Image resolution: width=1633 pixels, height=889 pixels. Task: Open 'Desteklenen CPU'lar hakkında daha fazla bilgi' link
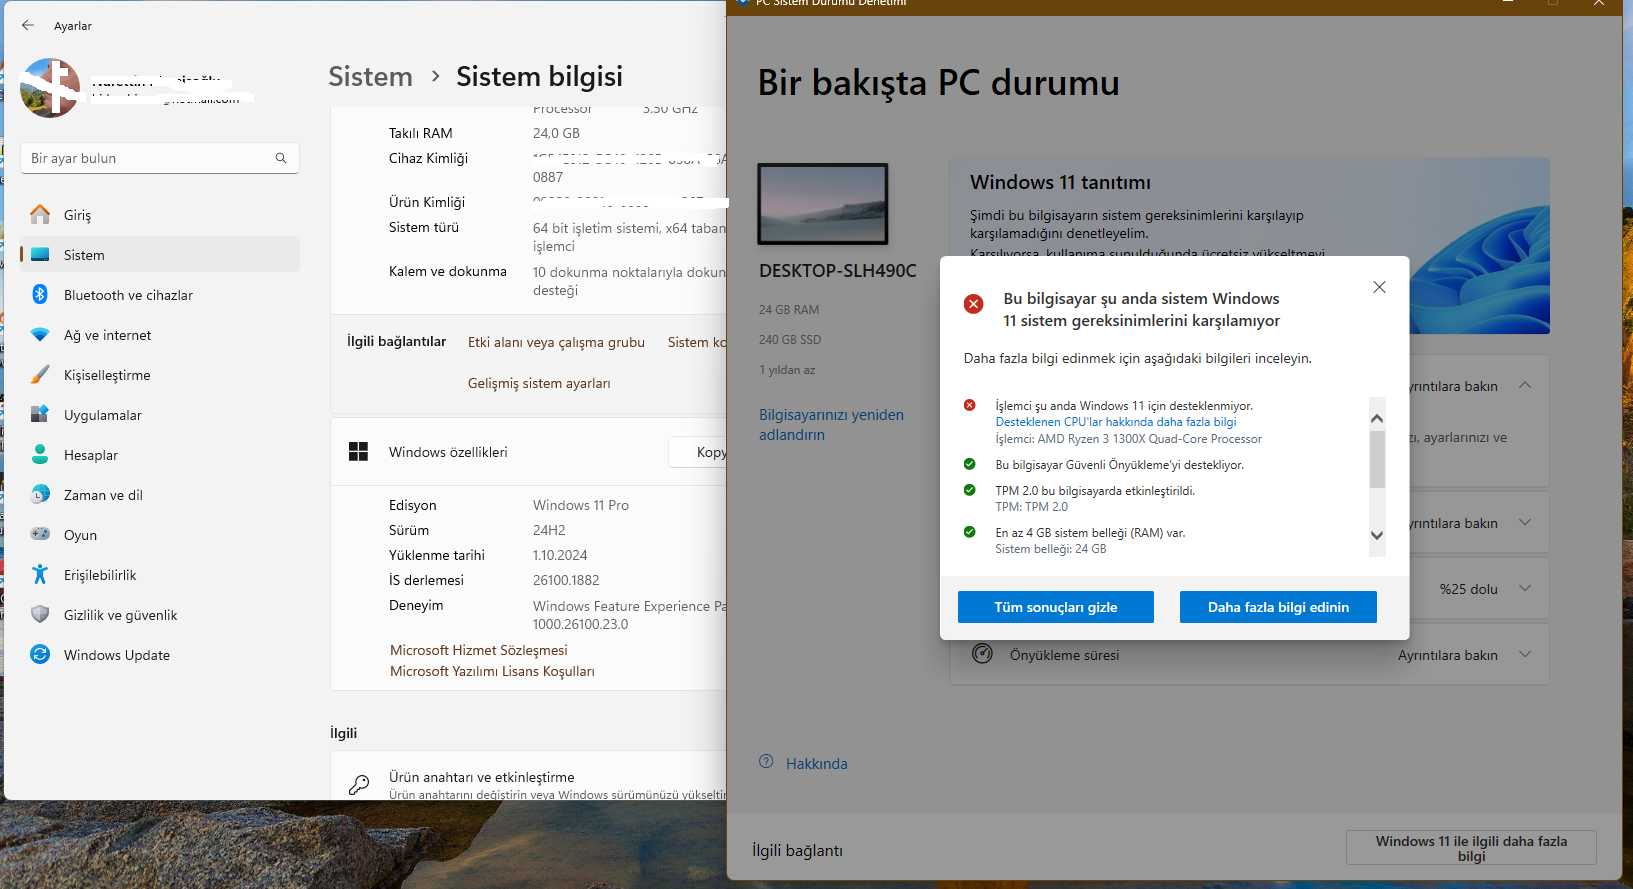pyautogui.click(x=1116, y=422)
